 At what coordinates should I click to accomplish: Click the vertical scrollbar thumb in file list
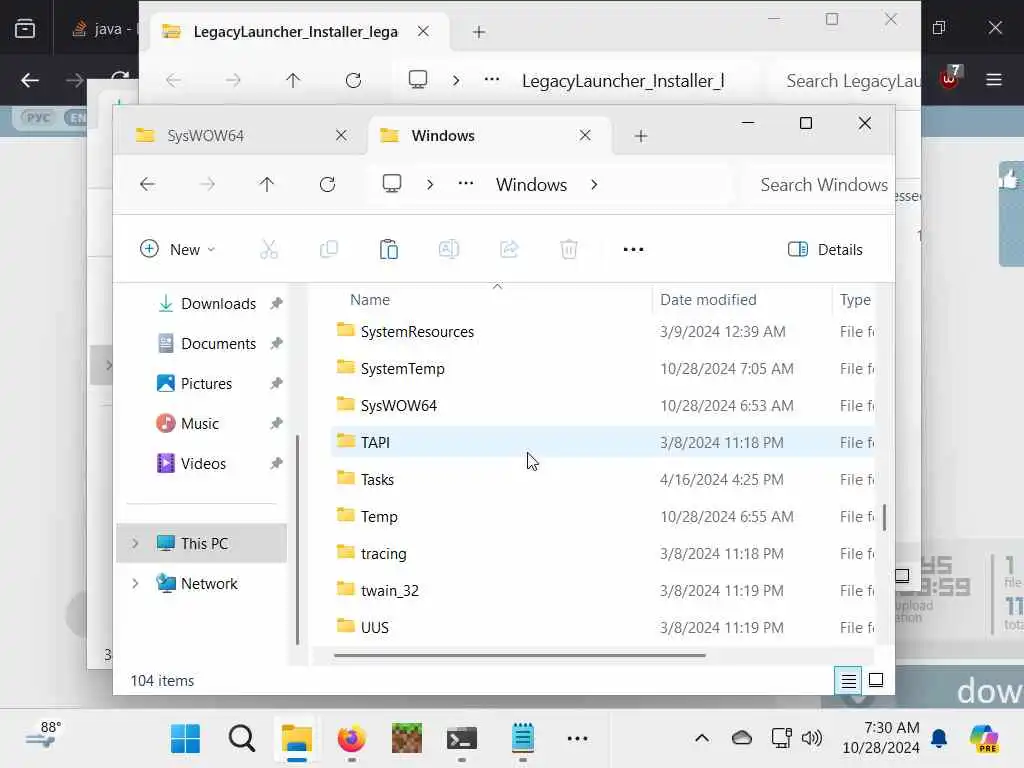884,517
